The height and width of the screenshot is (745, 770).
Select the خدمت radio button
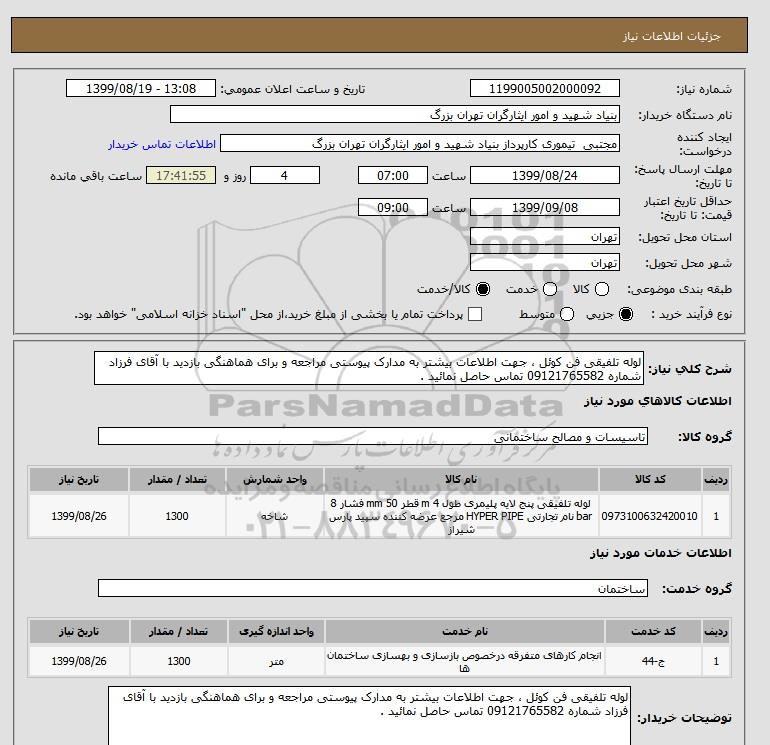[550, 289]
